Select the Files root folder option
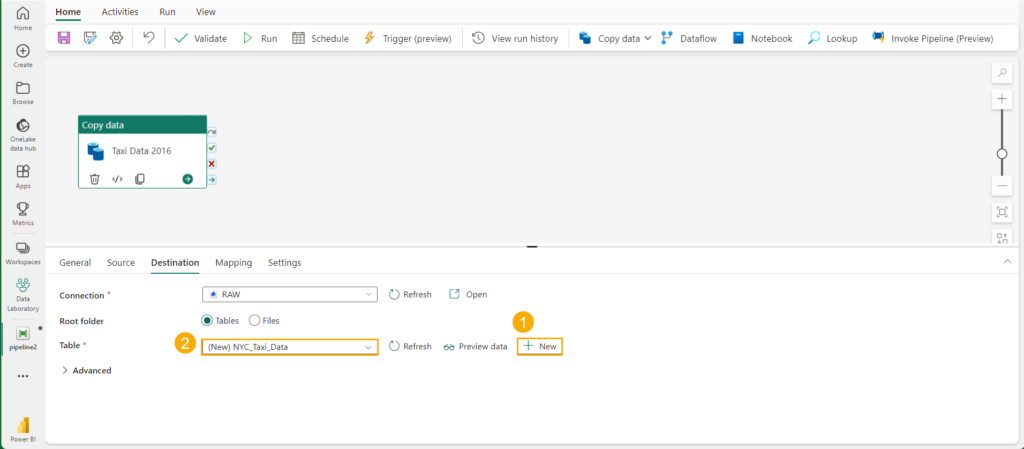 click(x=254, y=321)
